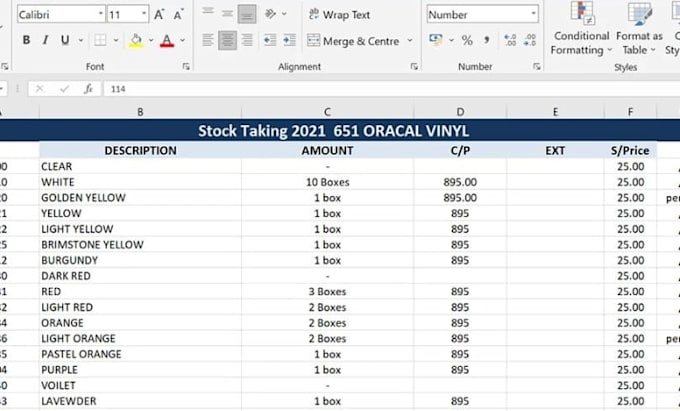
Task: Apply accounting number format
Action: 435,40
